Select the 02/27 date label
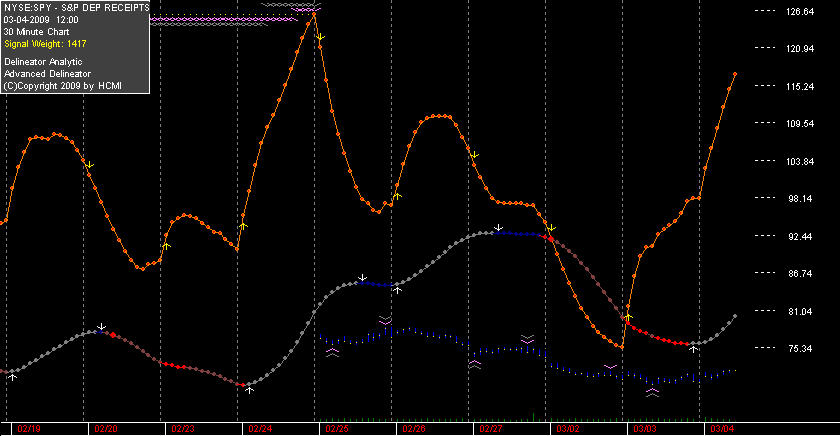This screenshot has width=840, height=436. [491, 429]
